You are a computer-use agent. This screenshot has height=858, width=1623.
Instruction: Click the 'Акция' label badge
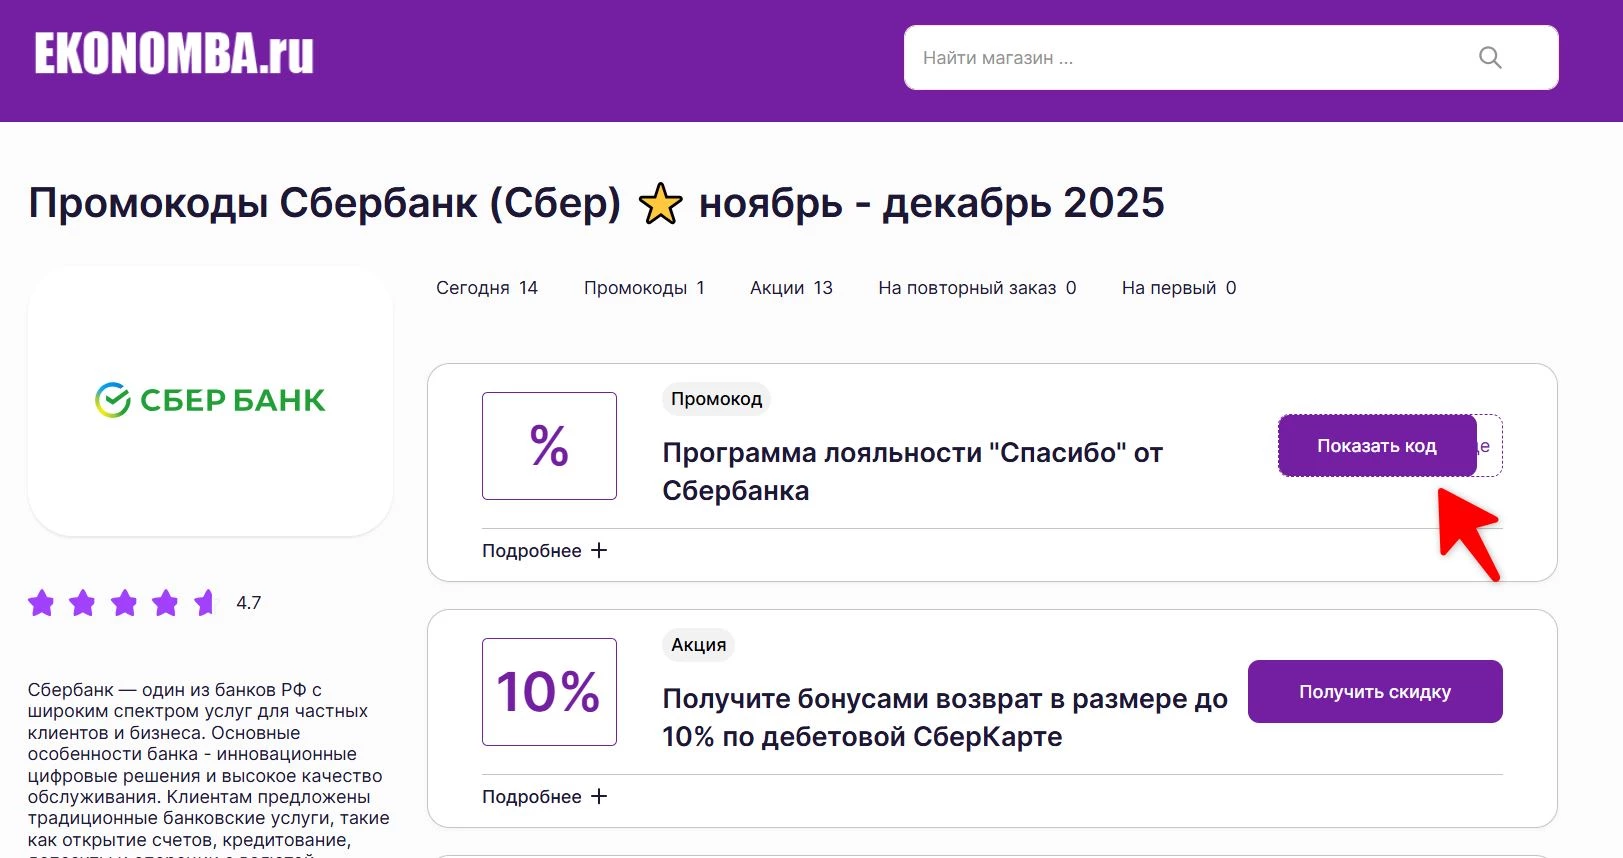[698, 645]
